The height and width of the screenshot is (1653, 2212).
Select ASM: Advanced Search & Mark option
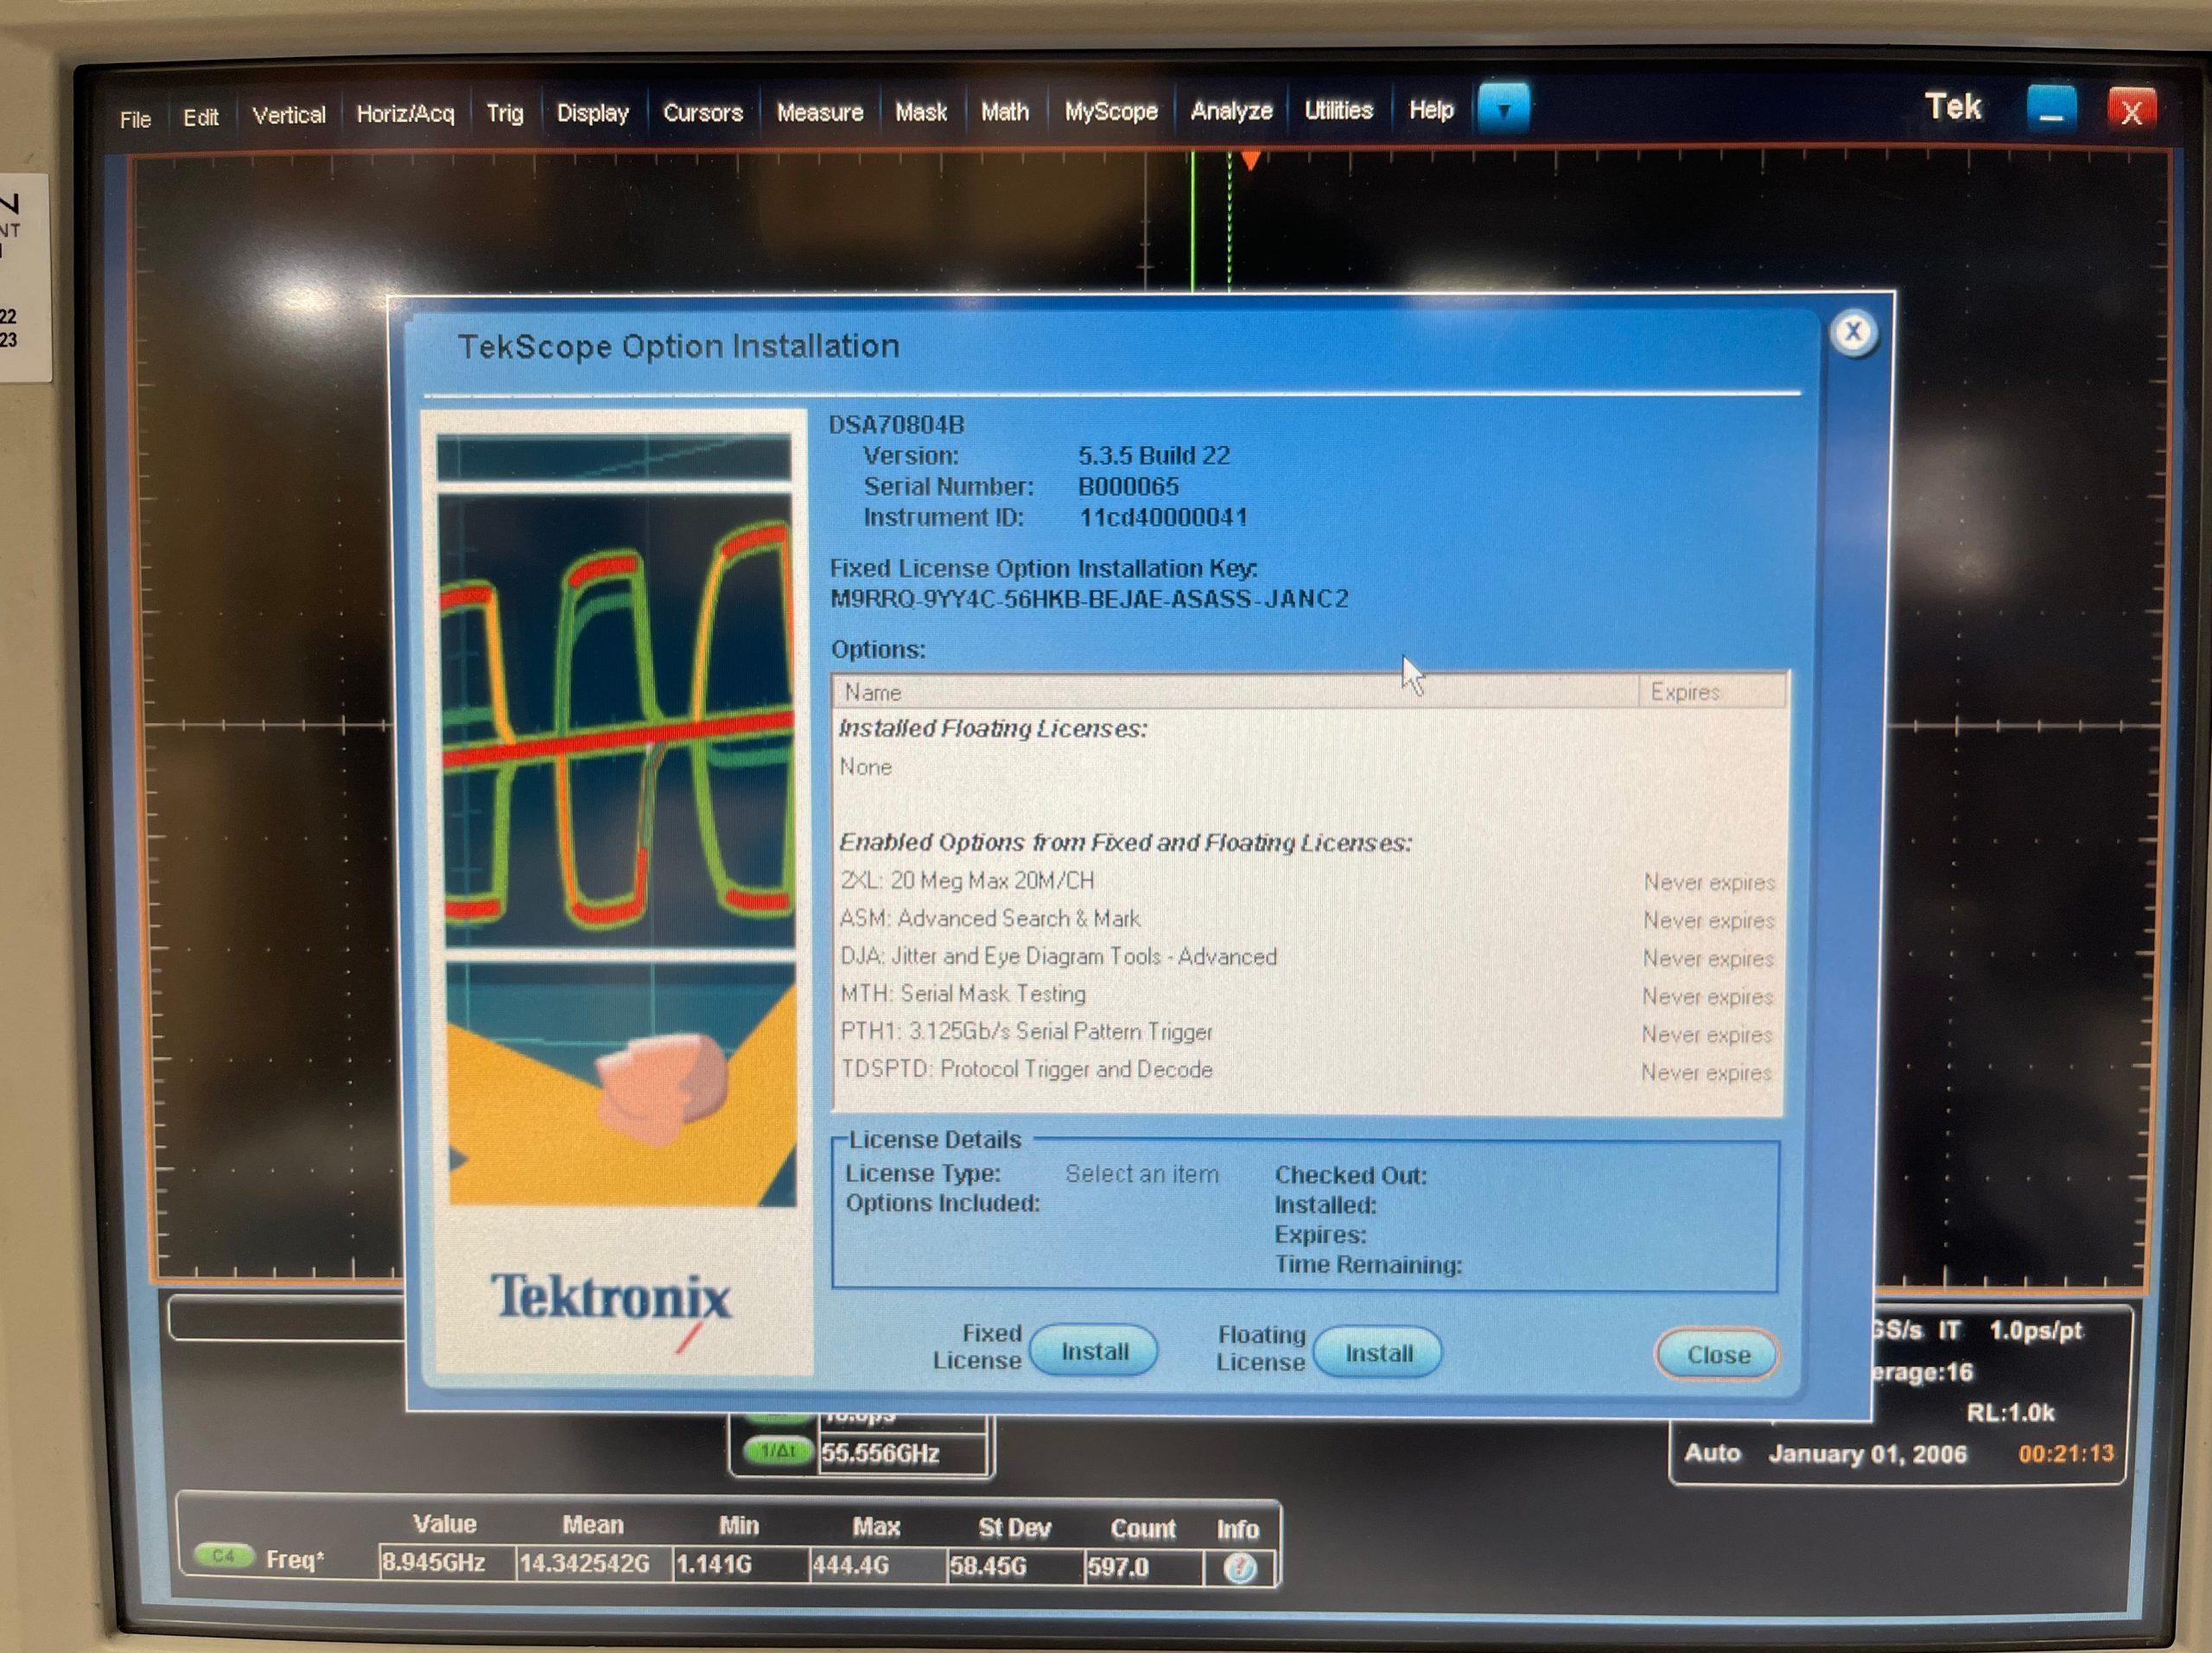[x=1307, y=919]
